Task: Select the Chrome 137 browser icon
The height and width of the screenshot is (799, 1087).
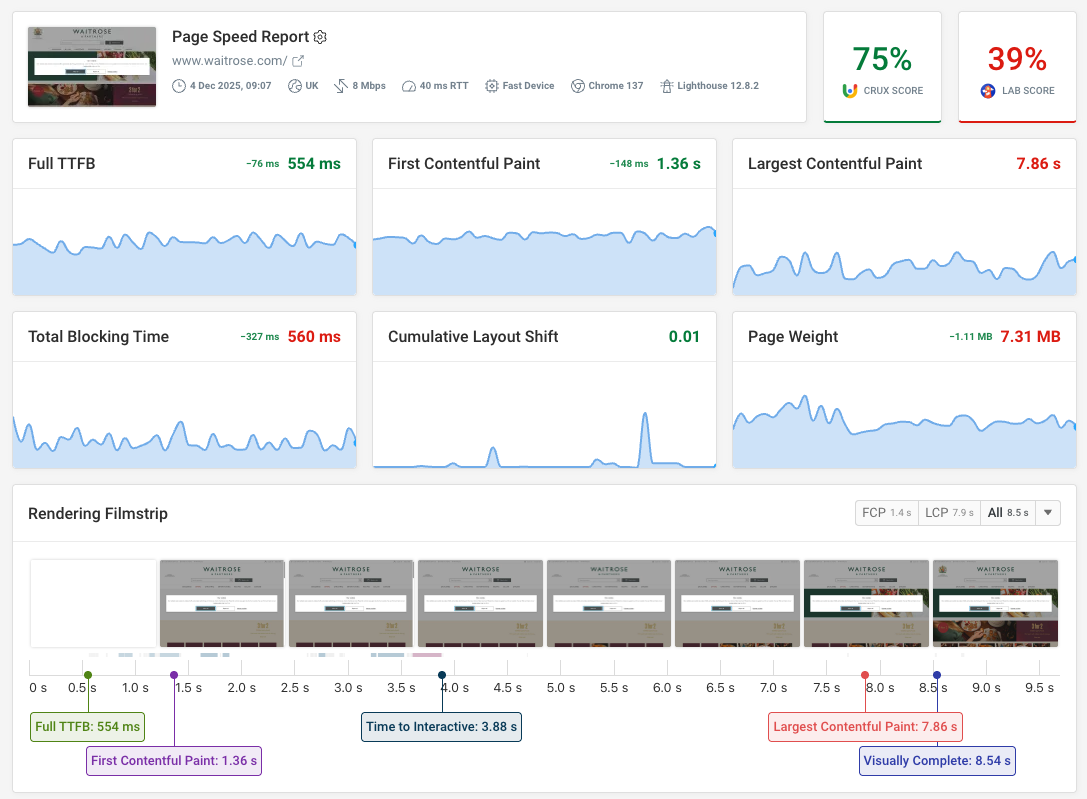Action: click(x=577, y=86)
